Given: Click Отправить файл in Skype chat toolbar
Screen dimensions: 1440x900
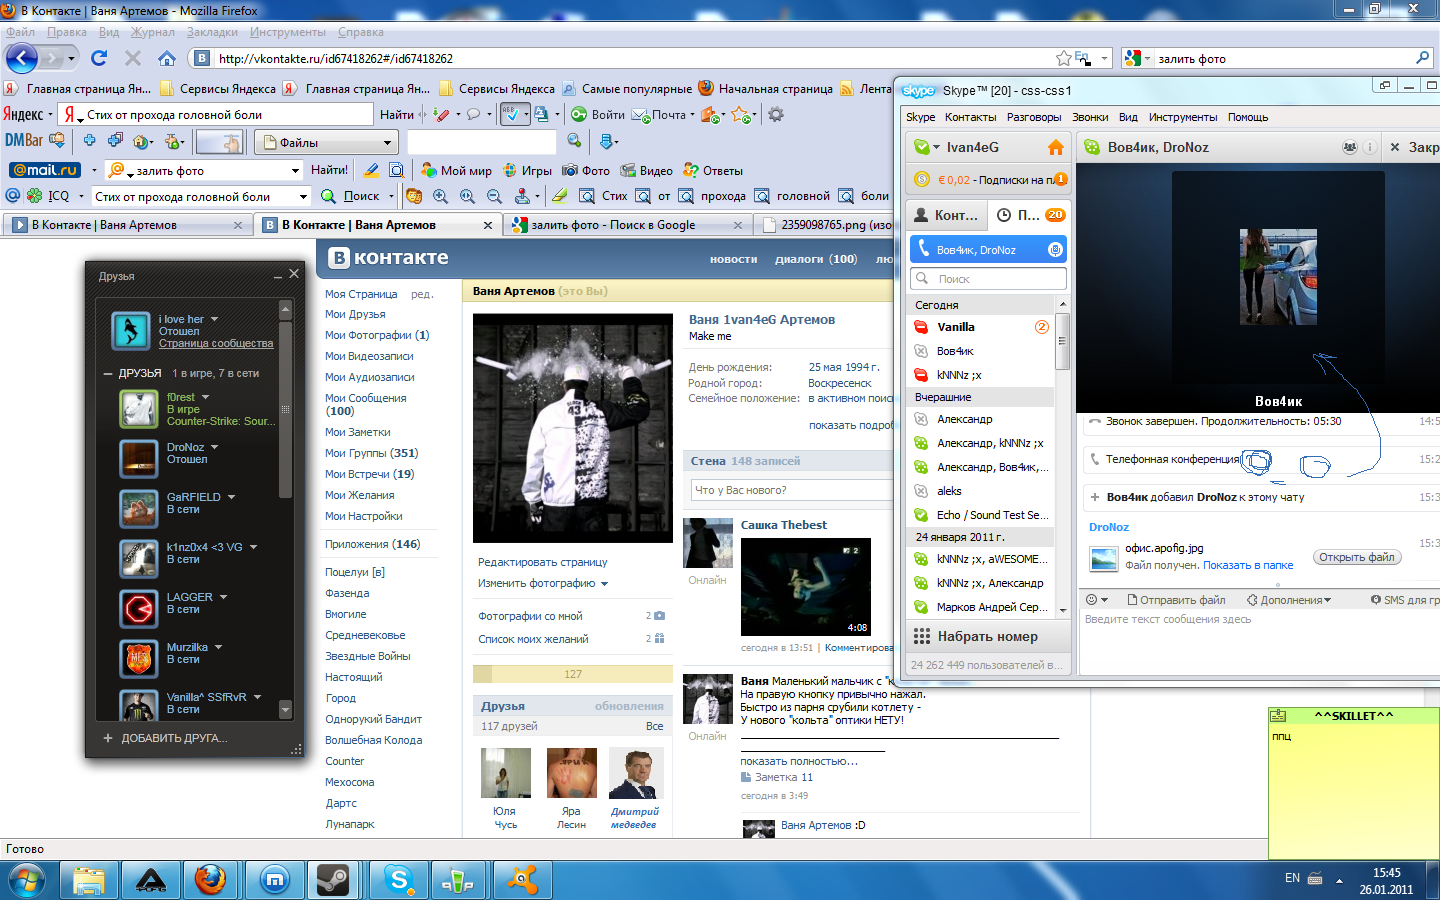Looking at the screenshot, I should [x=1176, y=600].
